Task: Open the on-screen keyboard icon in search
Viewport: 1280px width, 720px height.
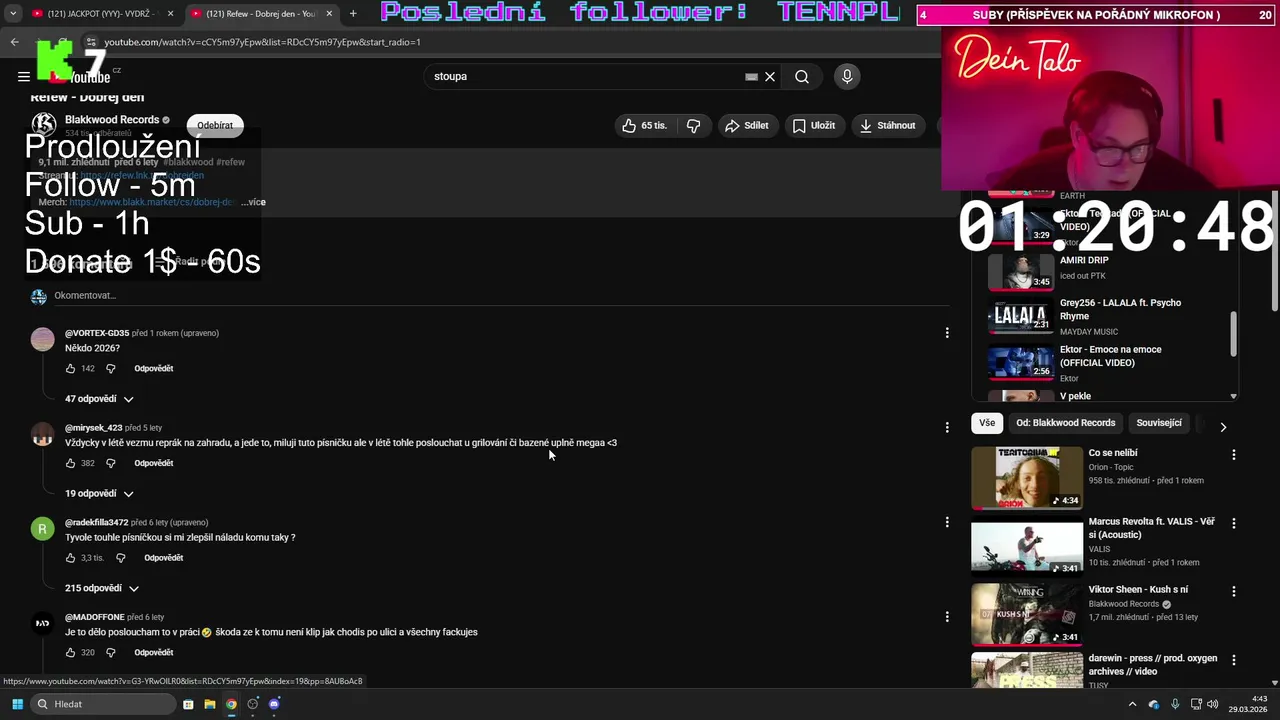Action: [751, 76]
